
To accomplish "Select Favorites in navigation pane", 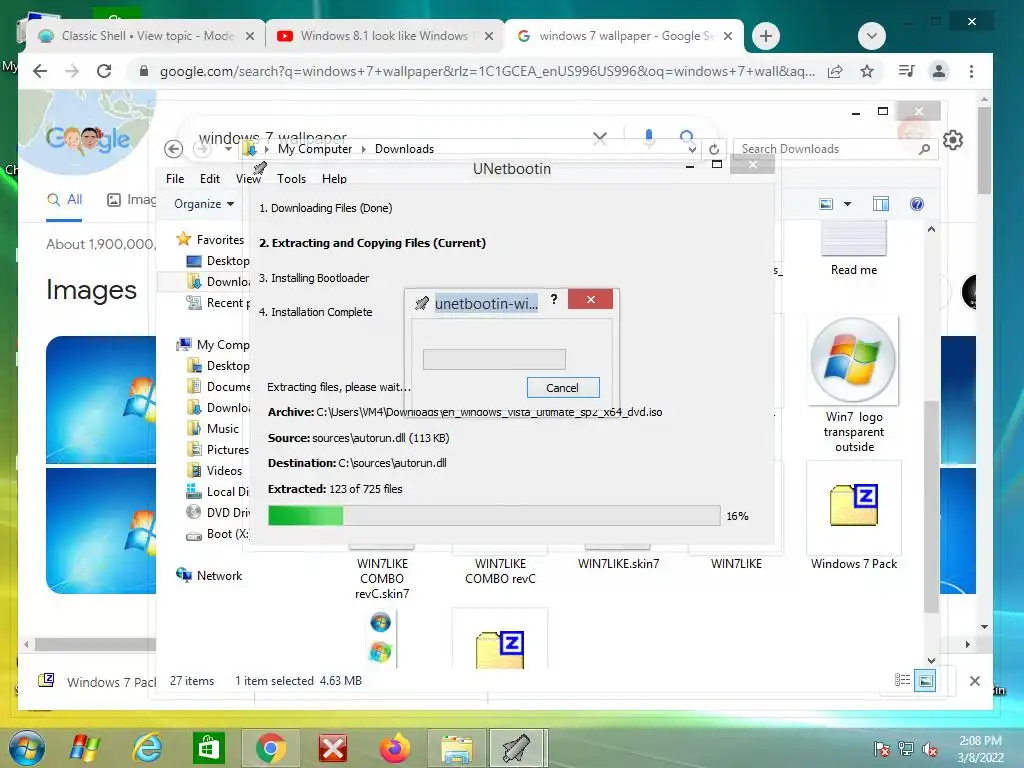I will (220, 240).
